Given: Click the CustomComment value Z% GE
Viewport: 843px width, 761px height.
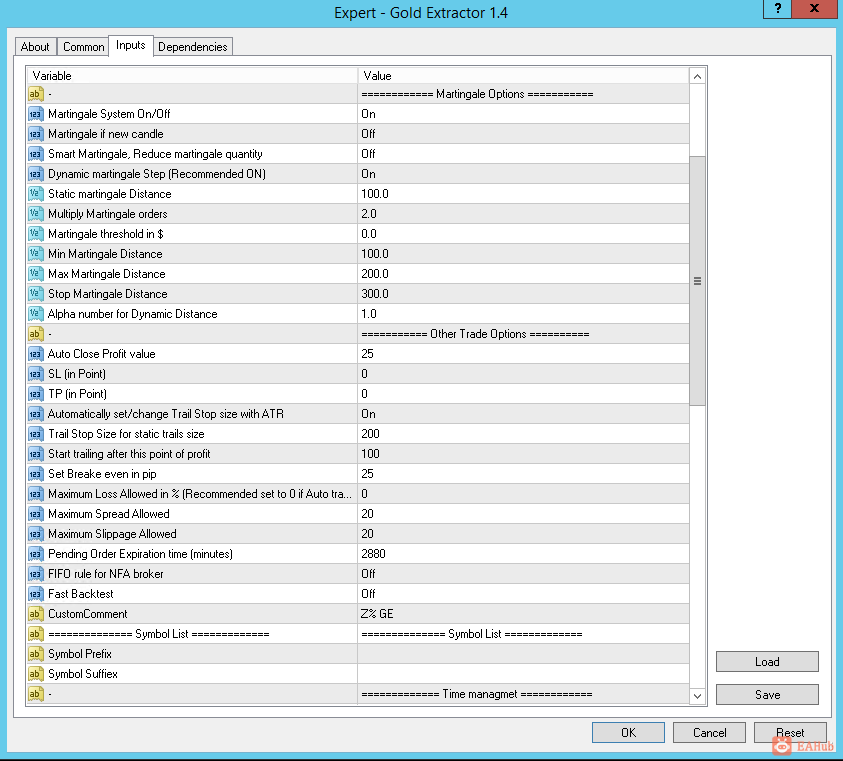Looking at the screenshot, I should [523, 614].
